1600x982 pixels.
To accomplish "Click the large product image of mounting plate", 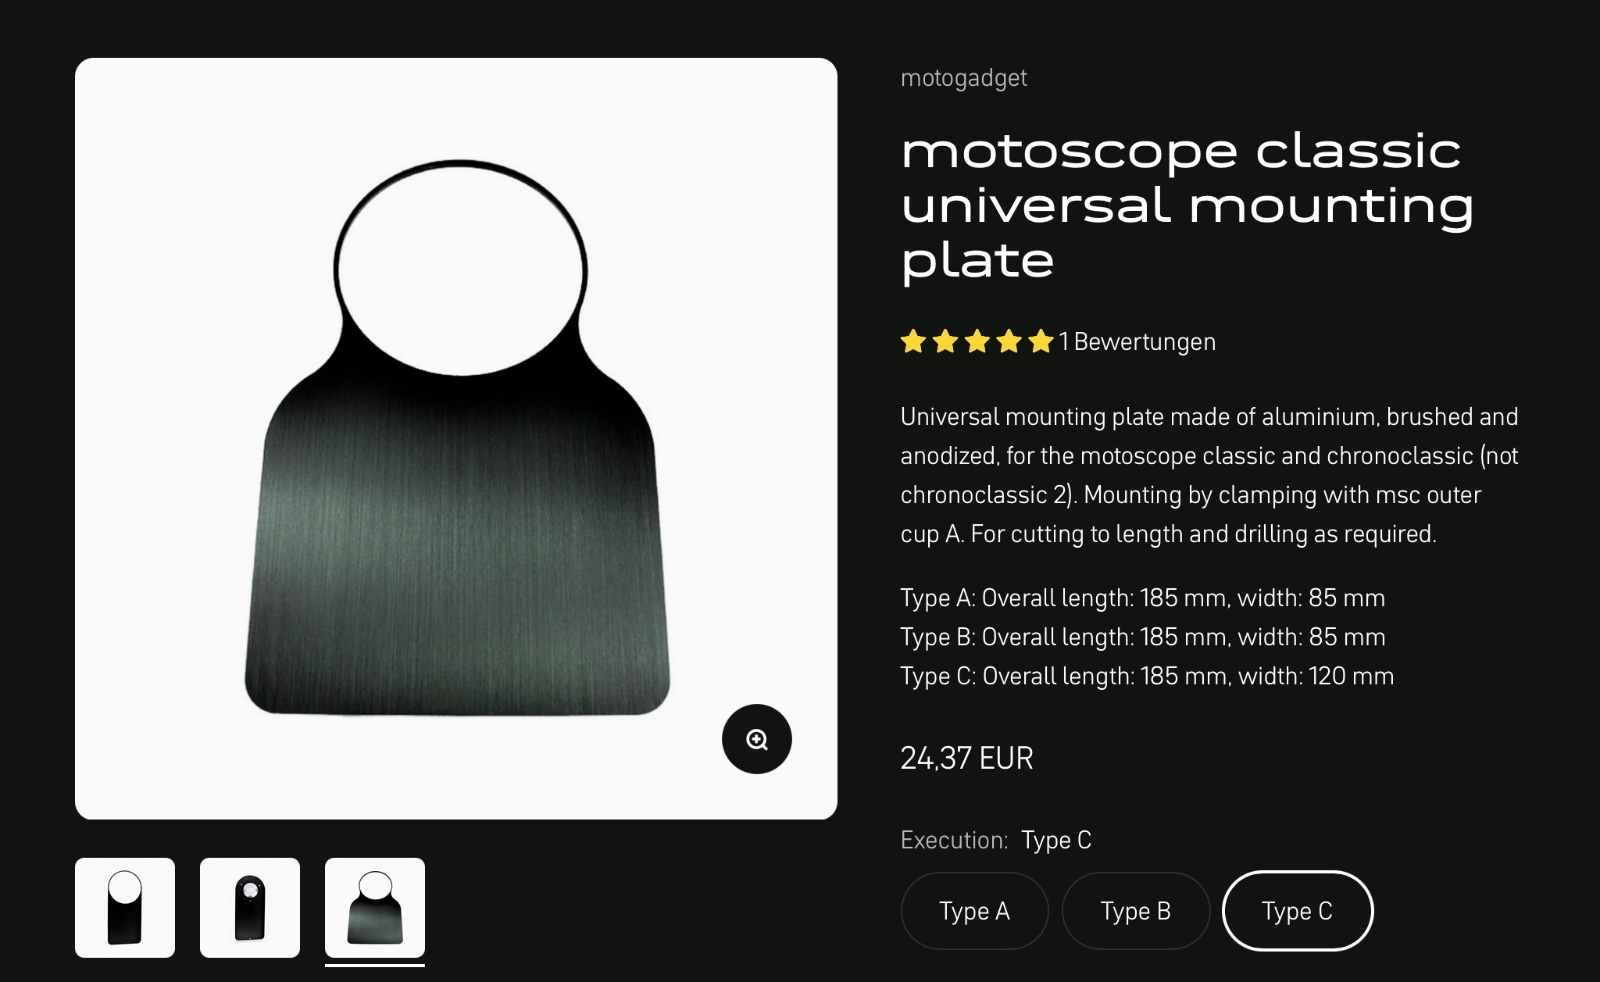I will click(x=456, y=439).
